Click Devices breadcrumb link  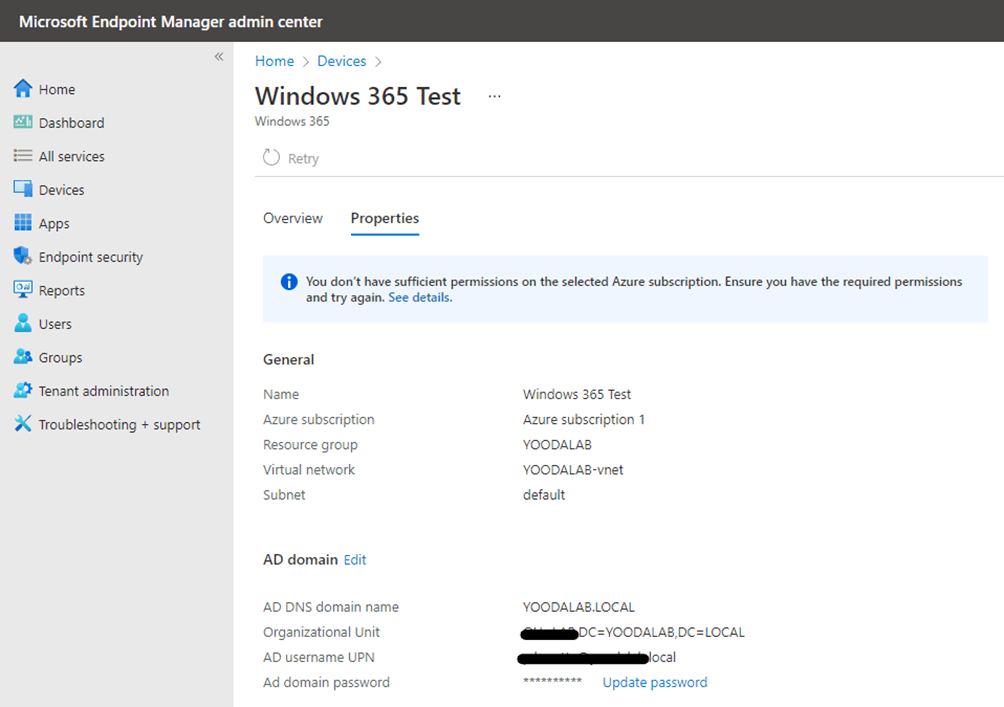pyautogui.click(x=342, y=61)
